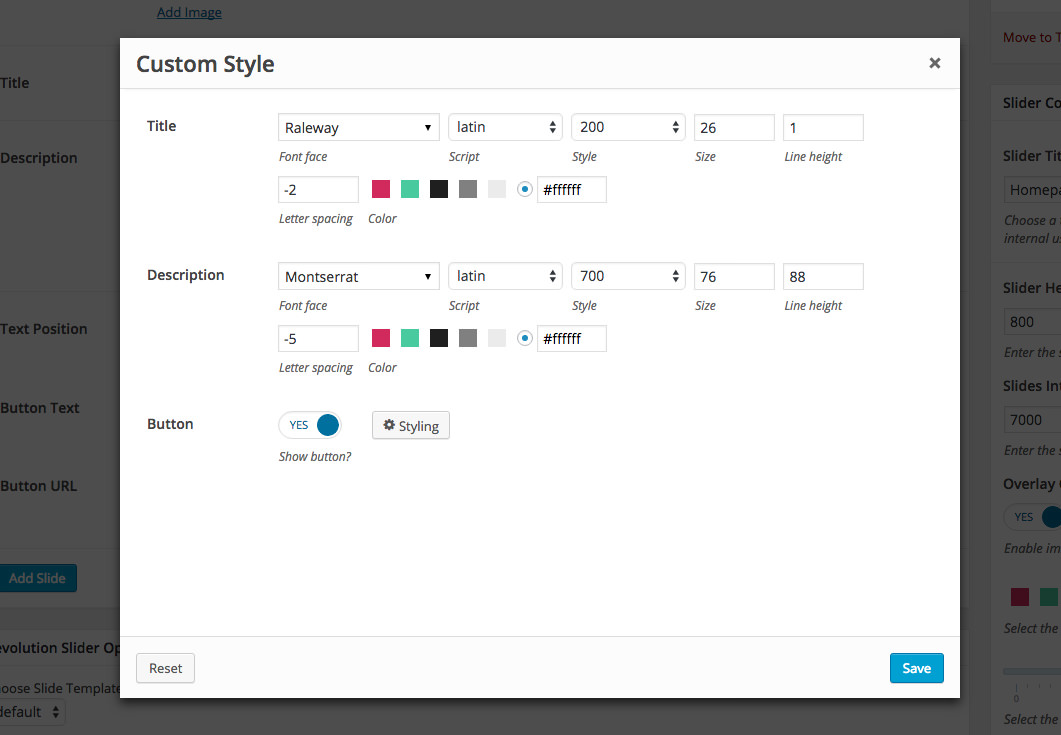Open the Description script dropdown
The width and height of the screenshot is (1061, 735).
tap(505, 276)
